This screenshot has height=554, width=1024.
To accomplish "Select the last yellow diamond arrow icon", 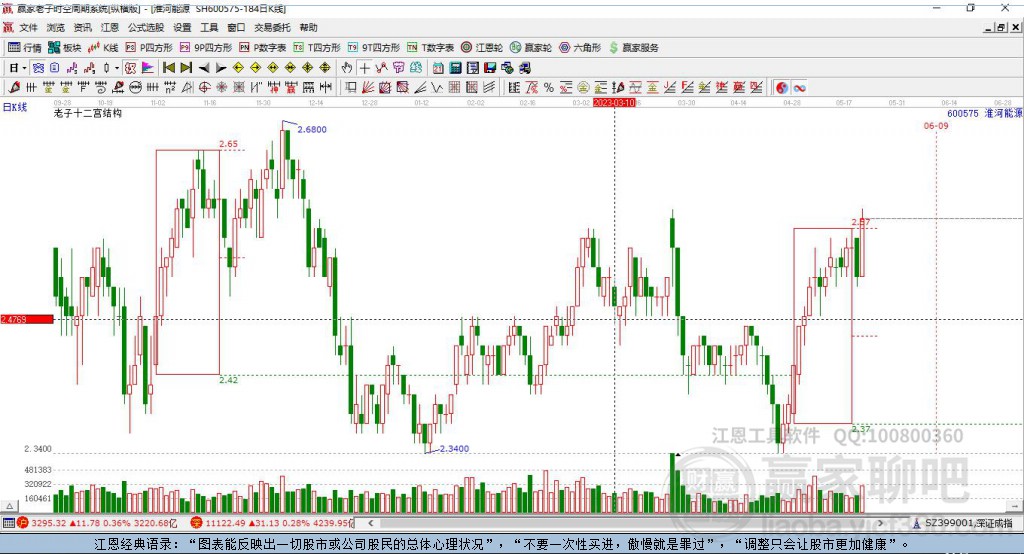I will click(x=325, y=68).
